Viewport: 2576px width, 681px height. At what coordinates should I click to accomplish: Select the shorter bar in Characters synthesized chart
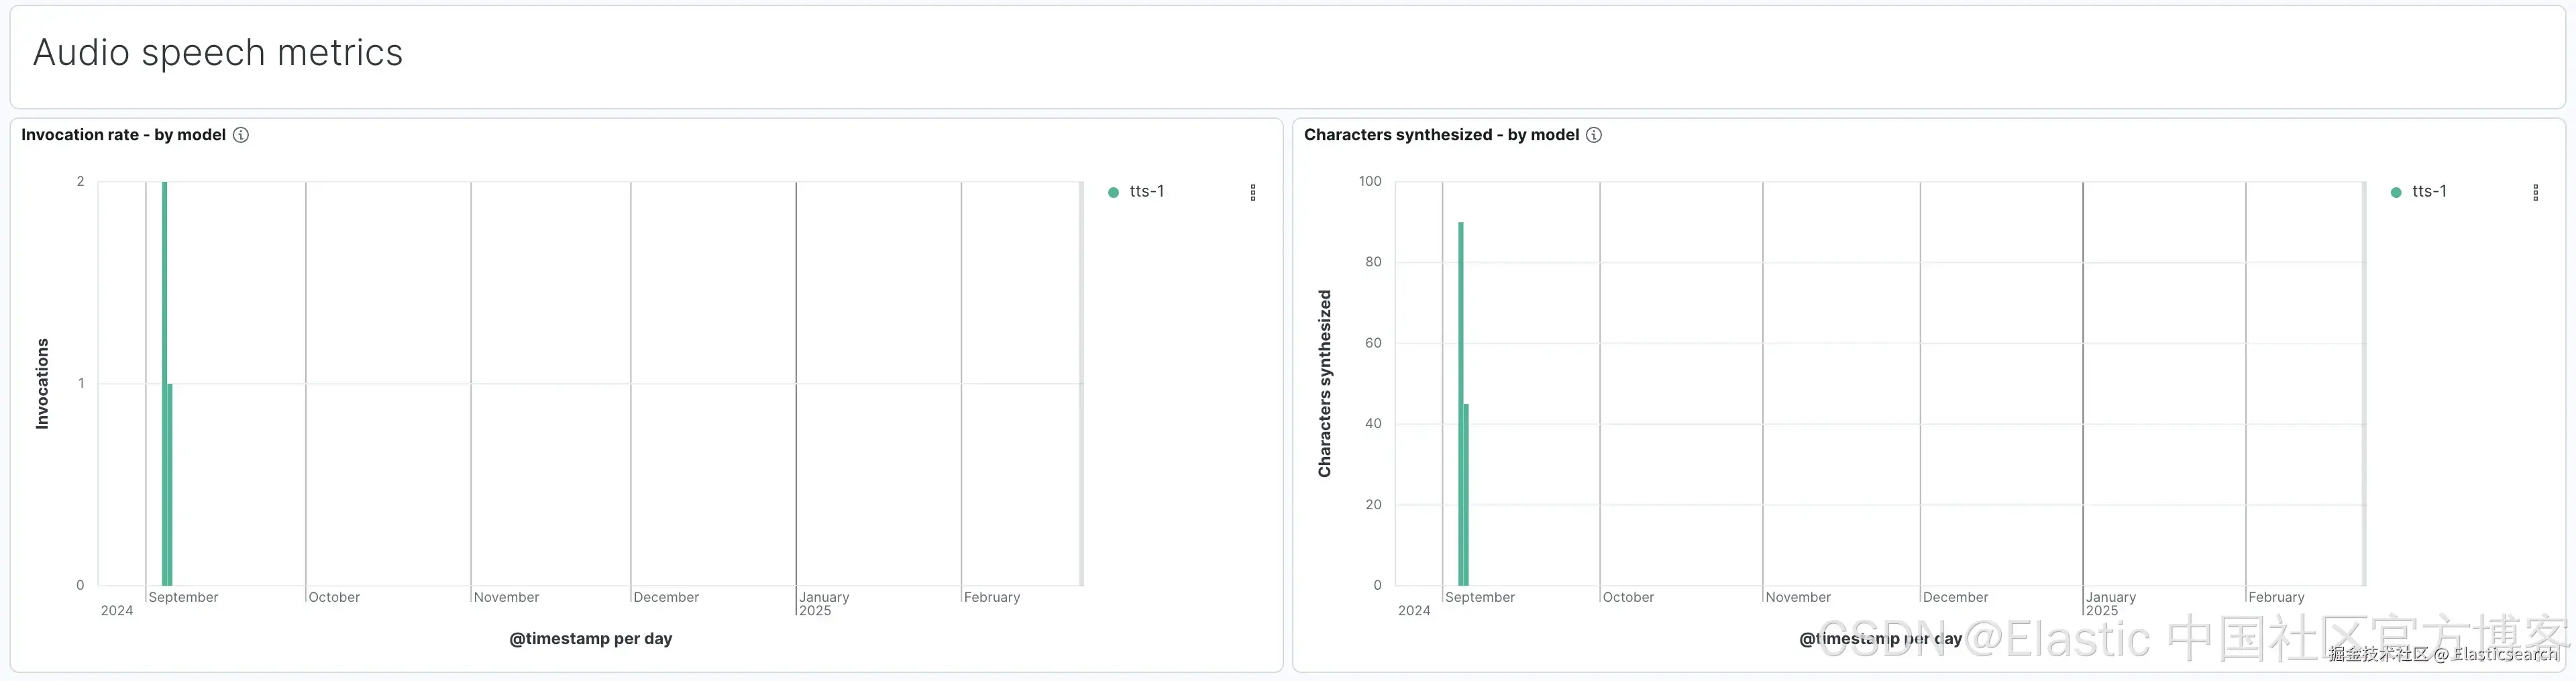[x=1466, y=495]
